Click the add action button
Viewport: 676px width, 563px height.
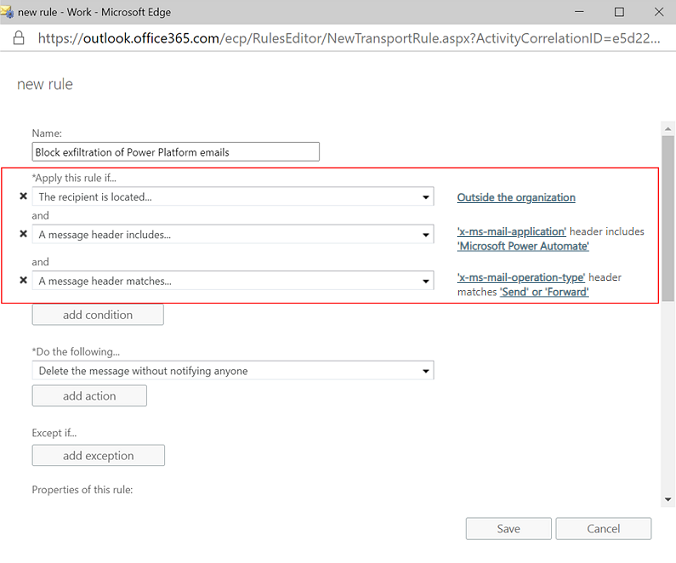pyautogui.click(x=89, y=396)
